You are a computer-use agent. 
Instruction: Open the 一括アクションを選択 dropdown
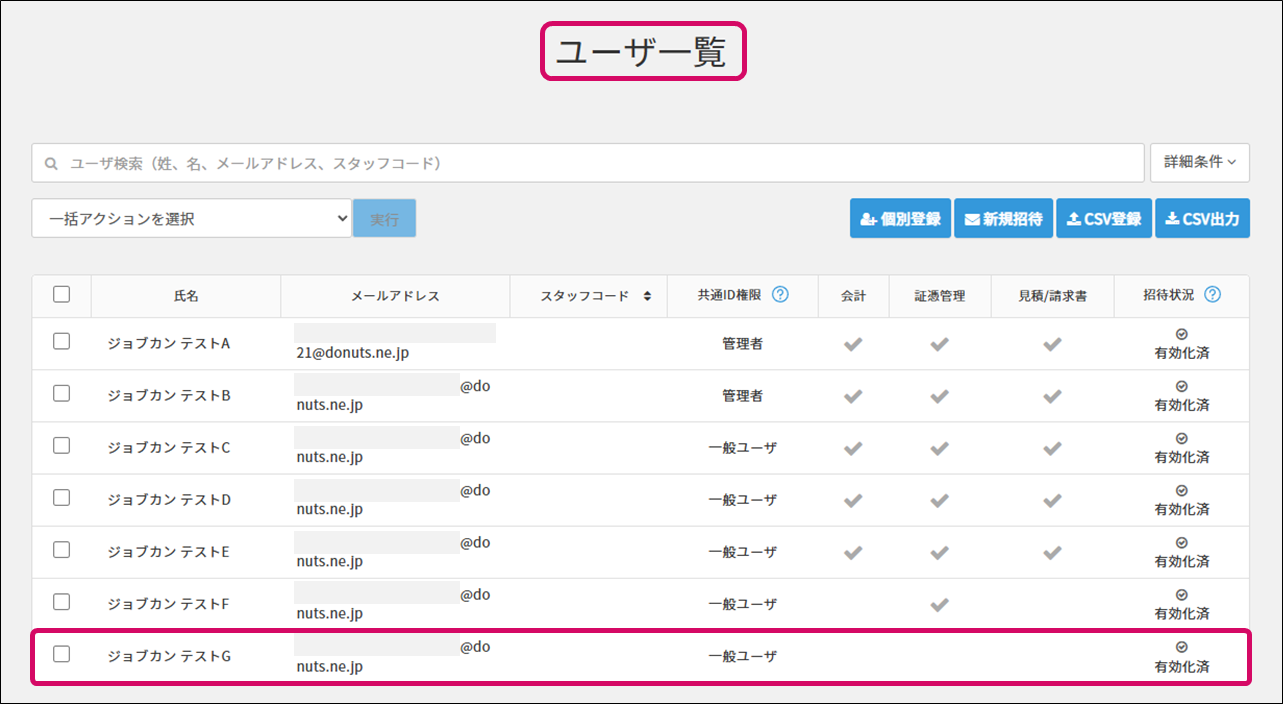coord(191,218)
